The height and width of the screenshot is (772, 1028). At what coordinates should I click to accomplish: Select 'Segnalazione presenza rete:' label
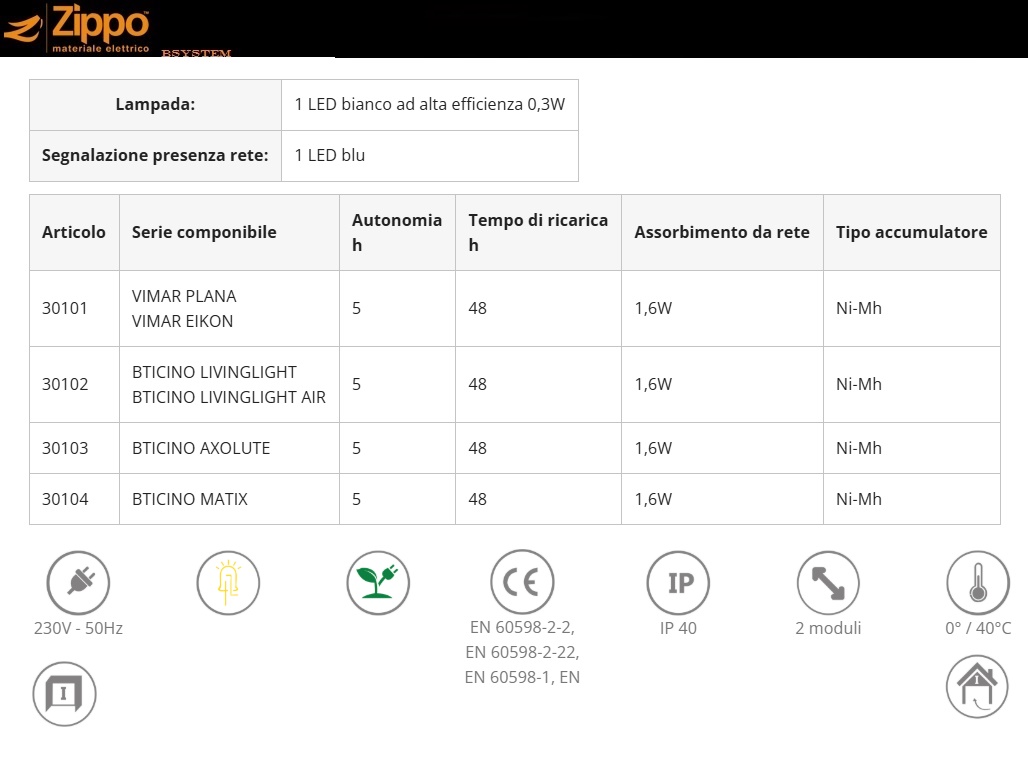[155, 155]
